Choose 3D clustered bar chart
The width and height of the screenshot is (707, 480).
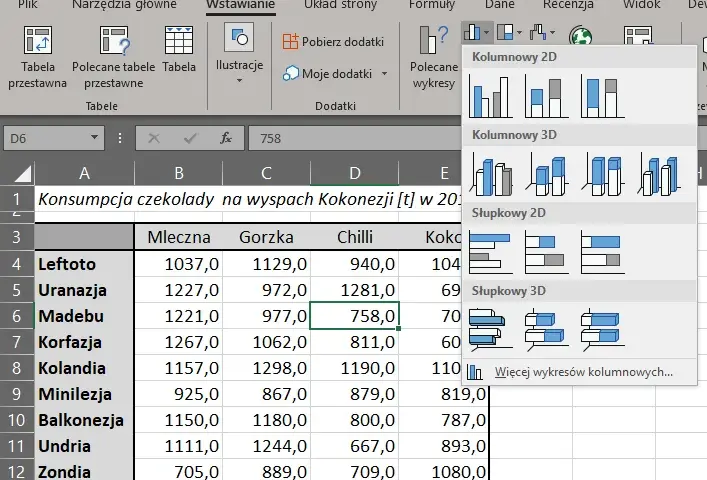491,329
